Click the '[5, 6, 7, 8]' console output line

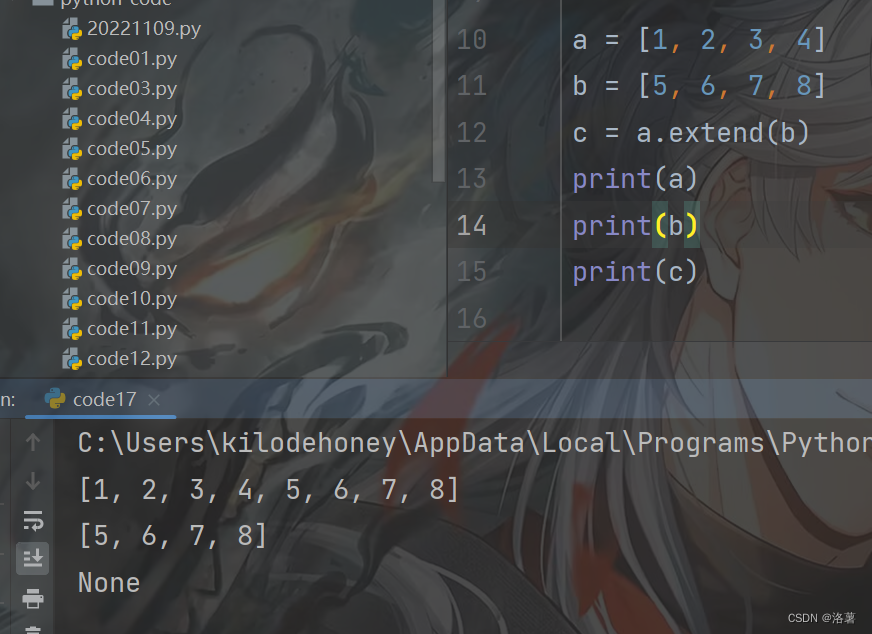[x=173, y=536]
